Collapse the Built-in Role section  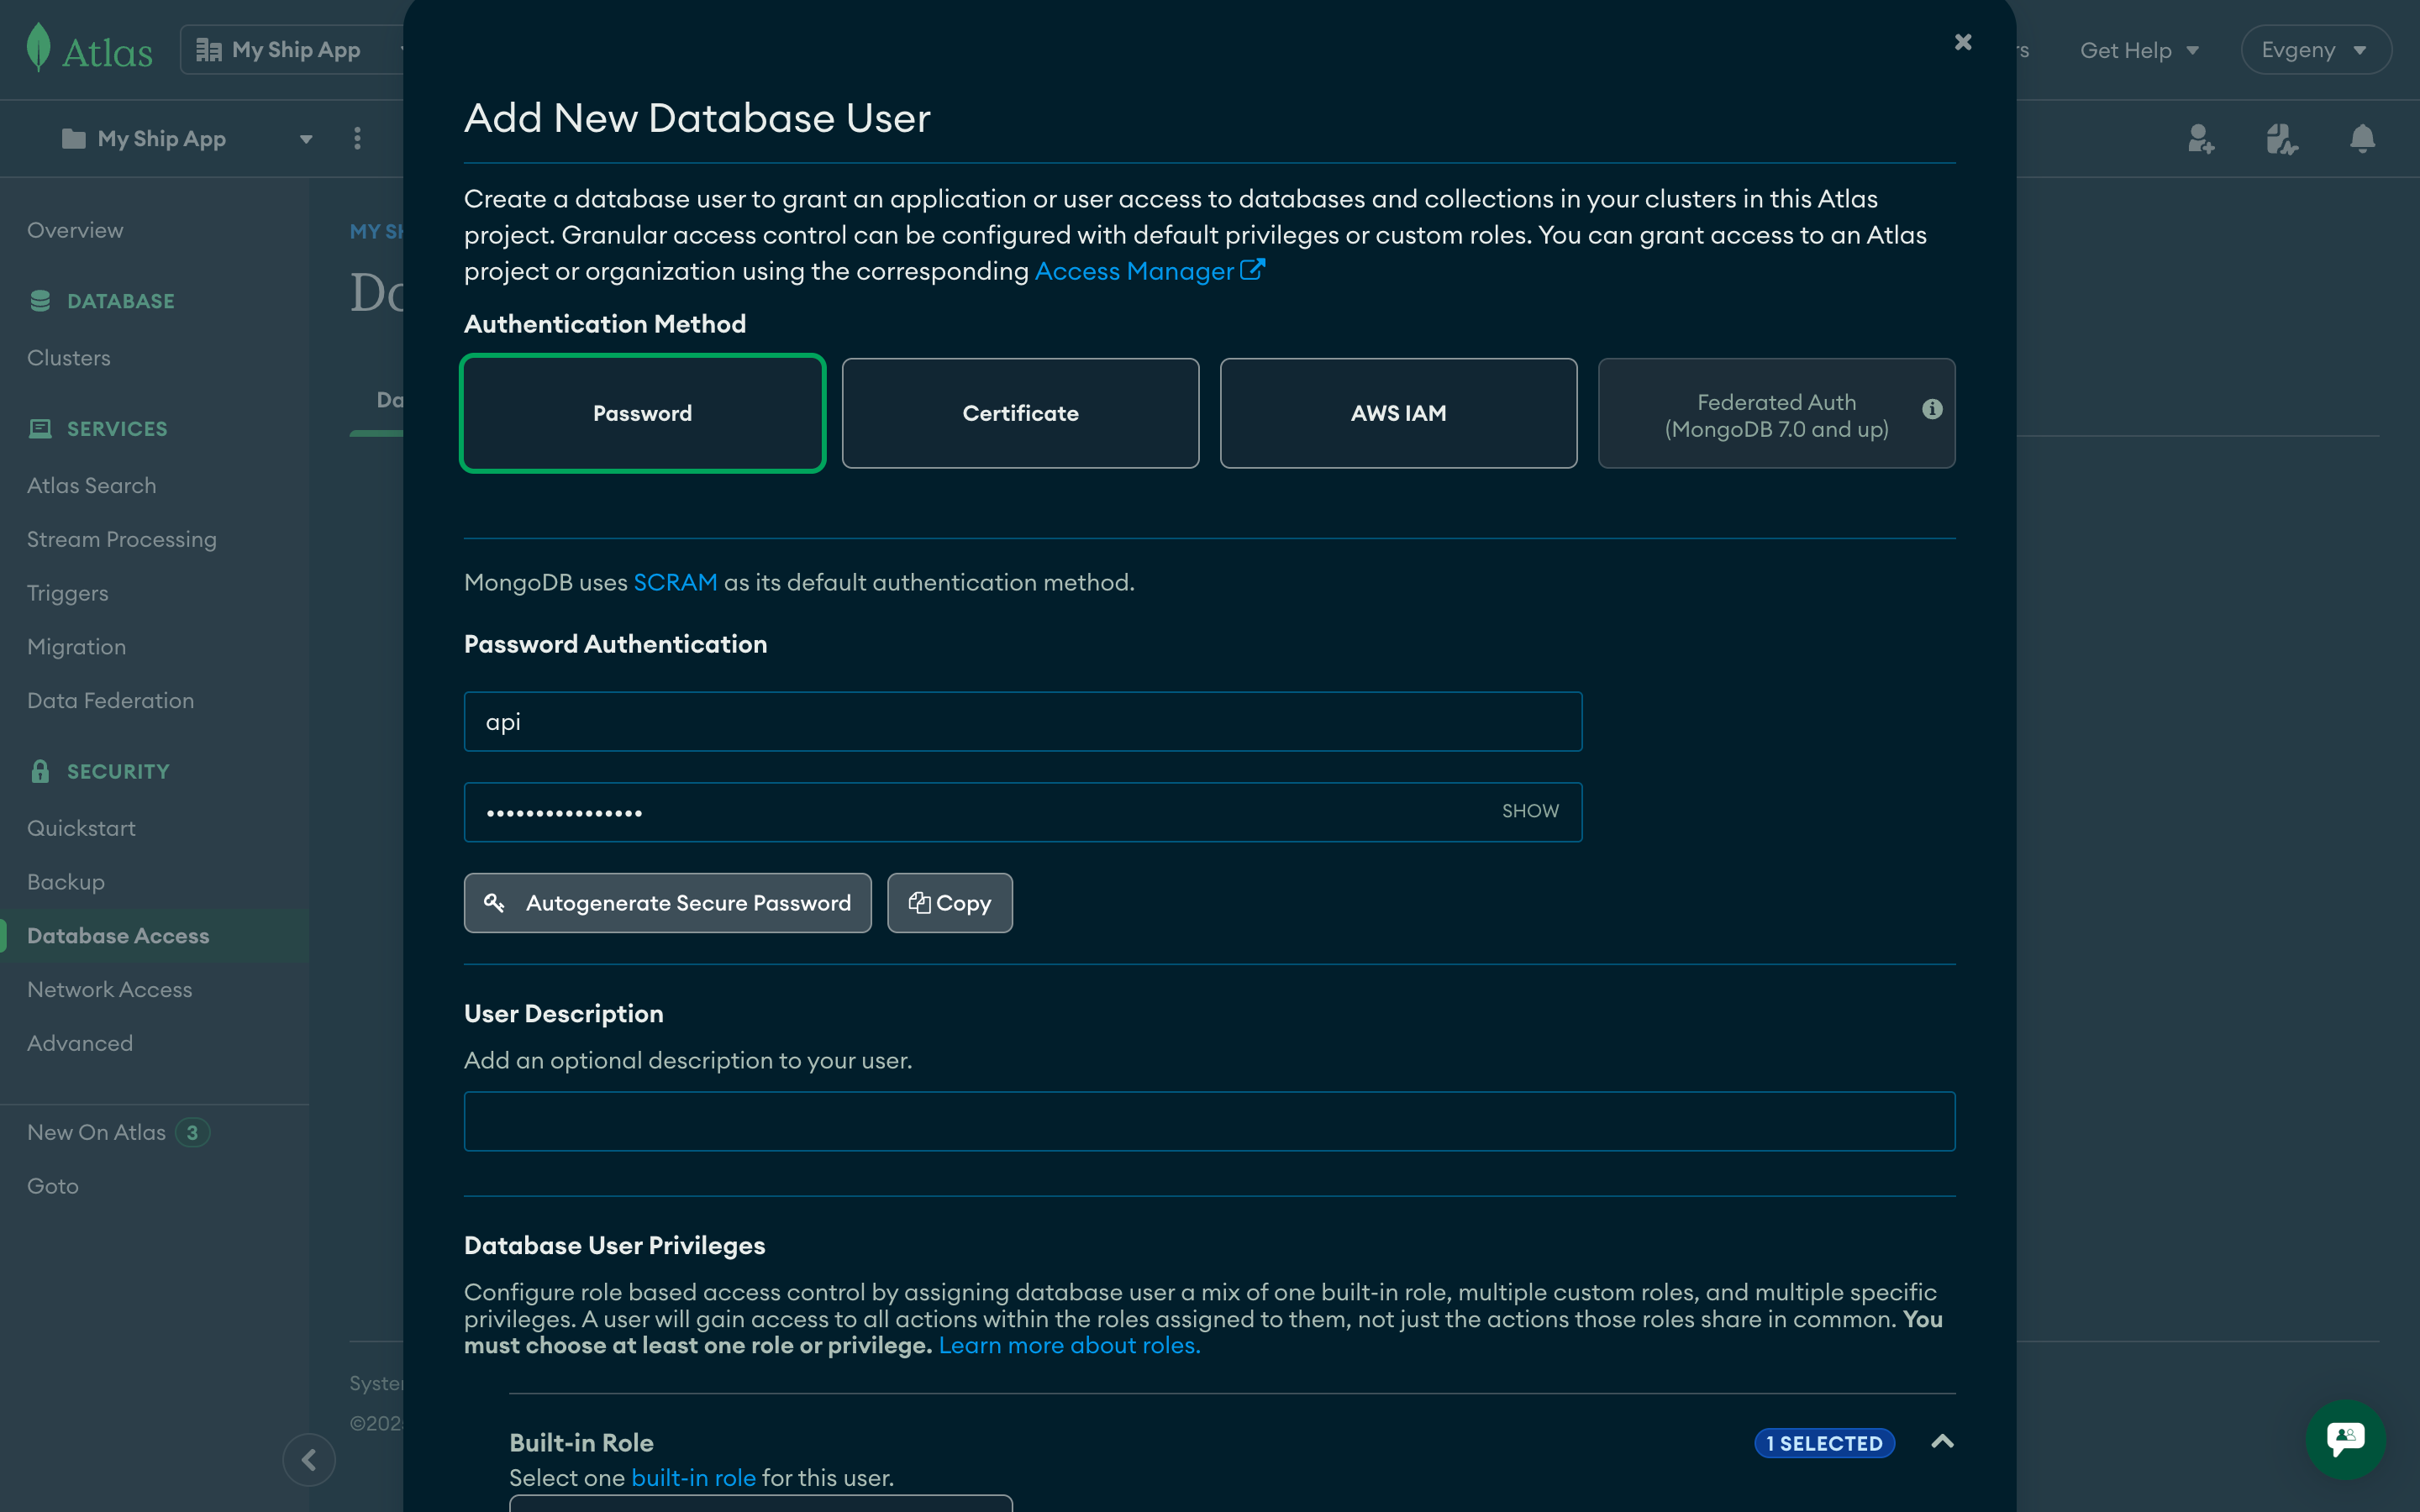pos(1942,1442)
